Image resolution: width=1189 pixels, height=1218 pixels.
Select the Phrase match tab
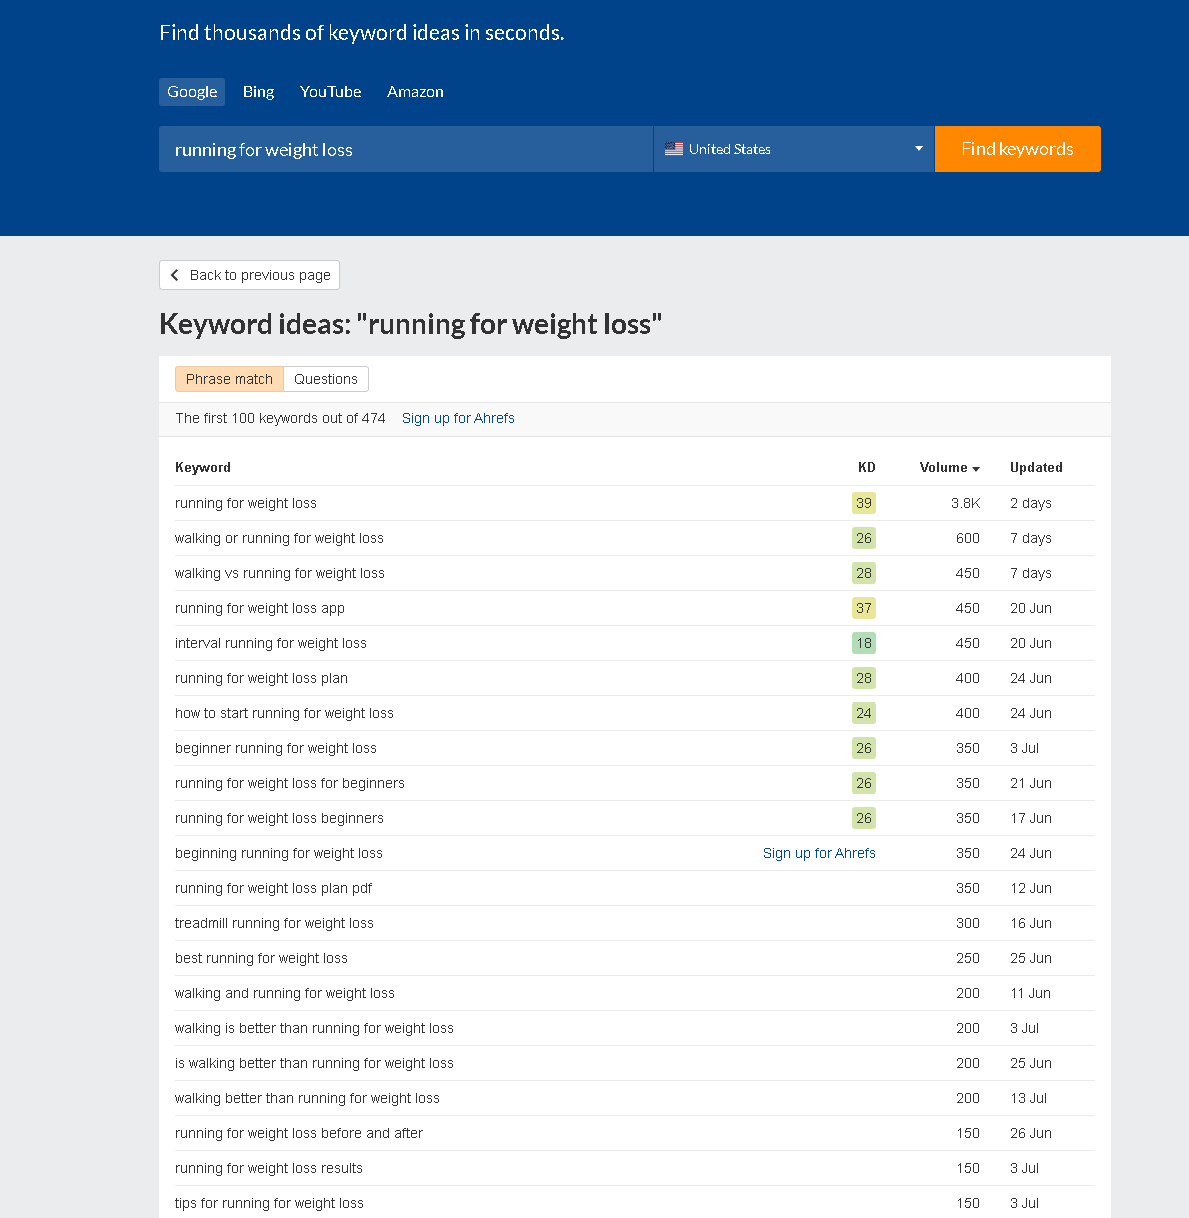click(x=229, y=379)
